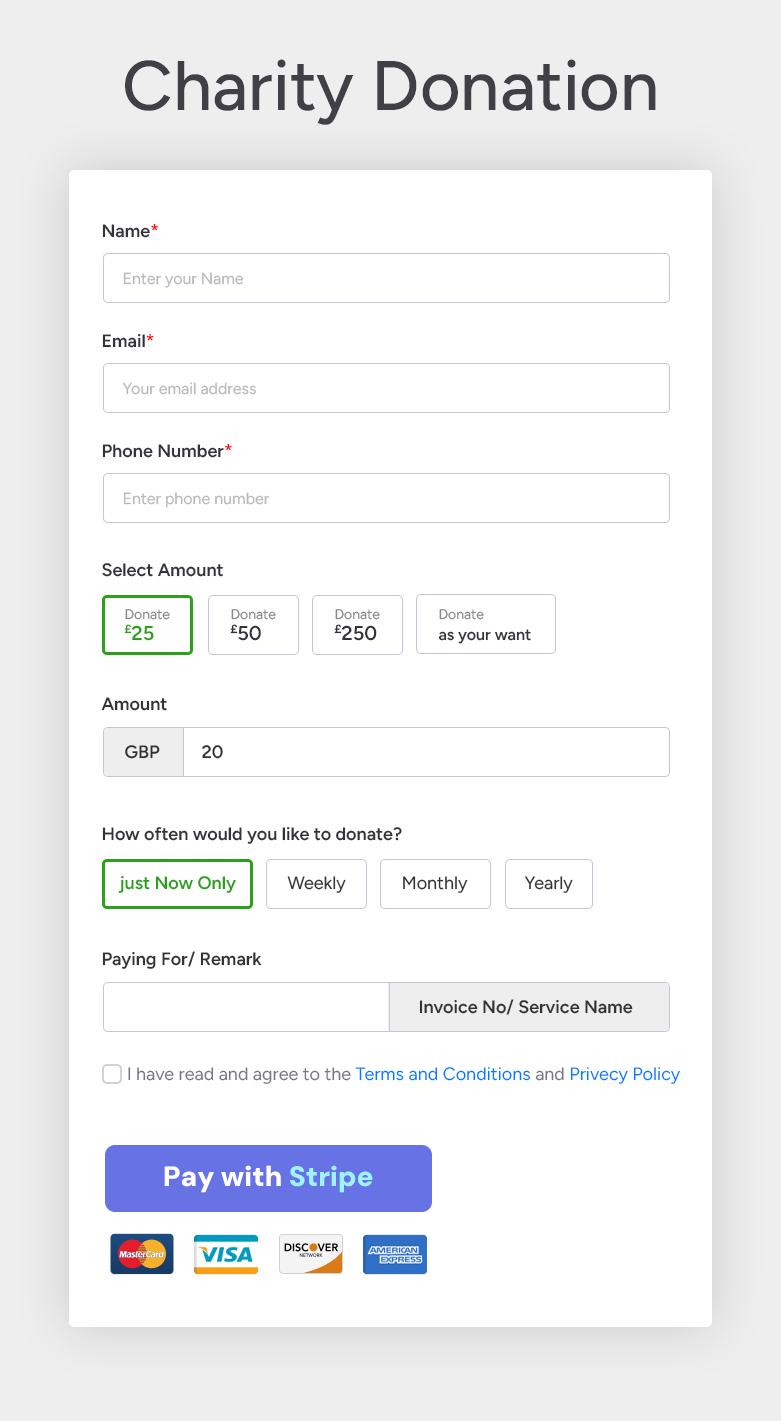Viewport: 781px width, 1421px height.
Task: Focus the Name input field
Action: click(386, 278)
